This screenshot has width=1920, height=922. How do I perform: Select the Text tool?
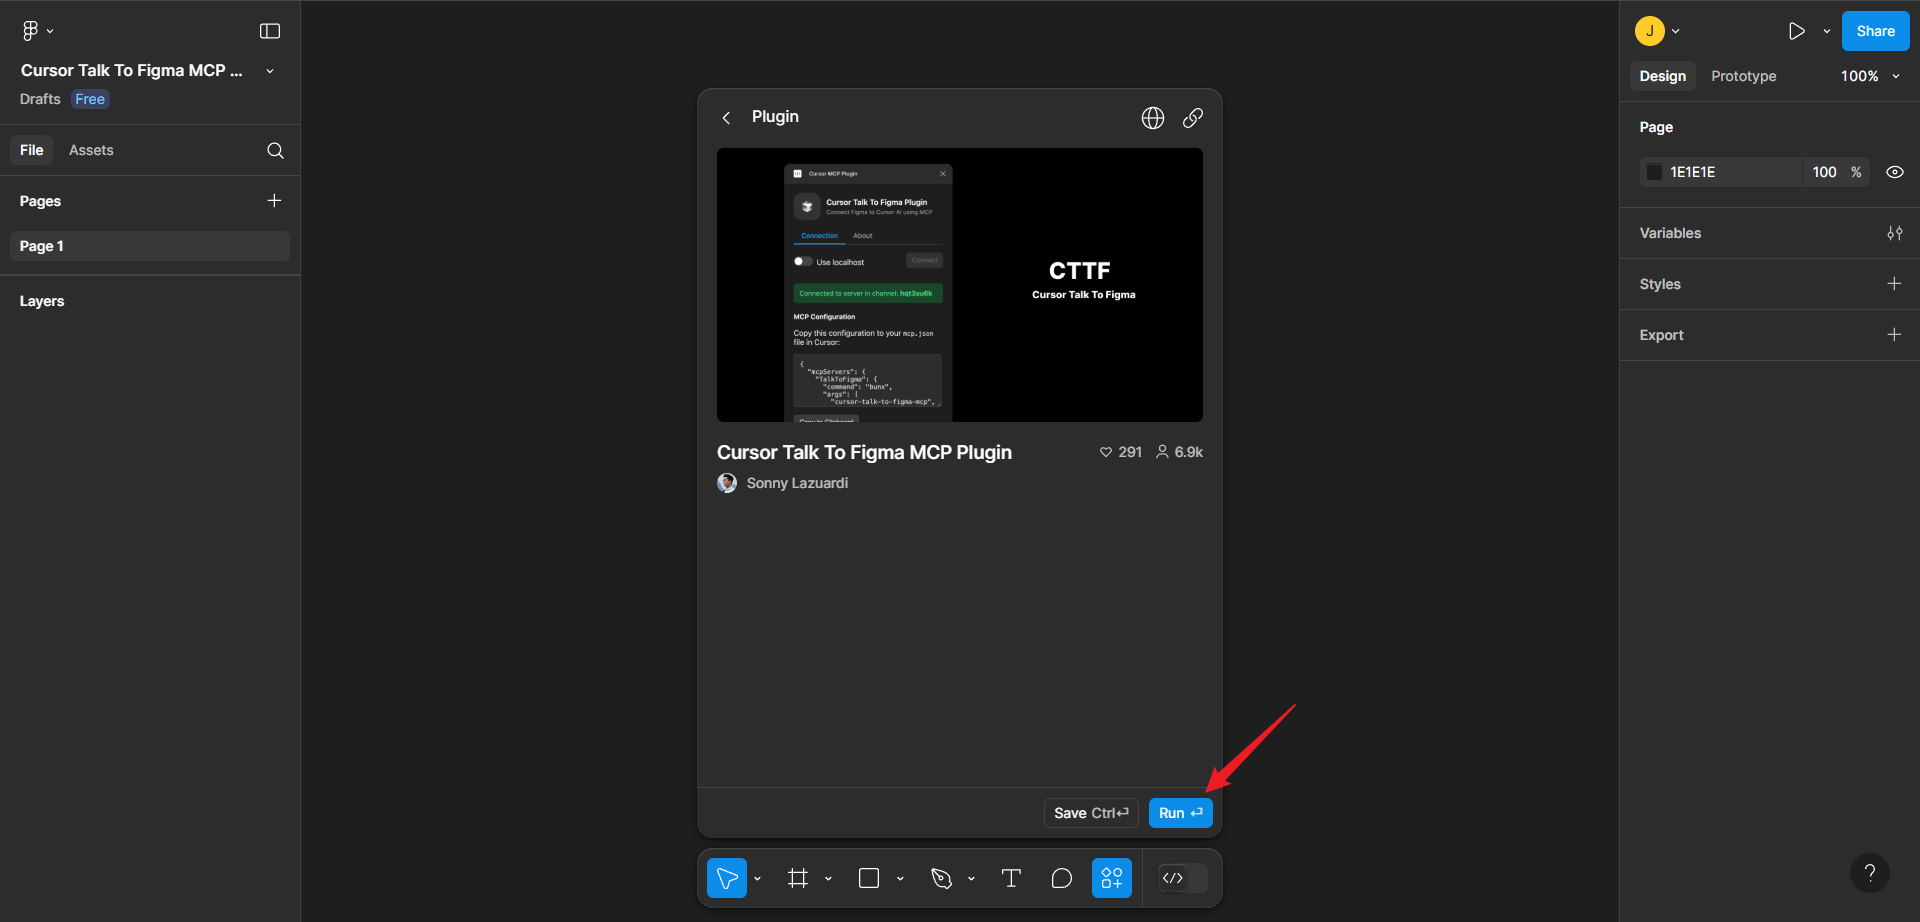click(x=1011, y=878)
